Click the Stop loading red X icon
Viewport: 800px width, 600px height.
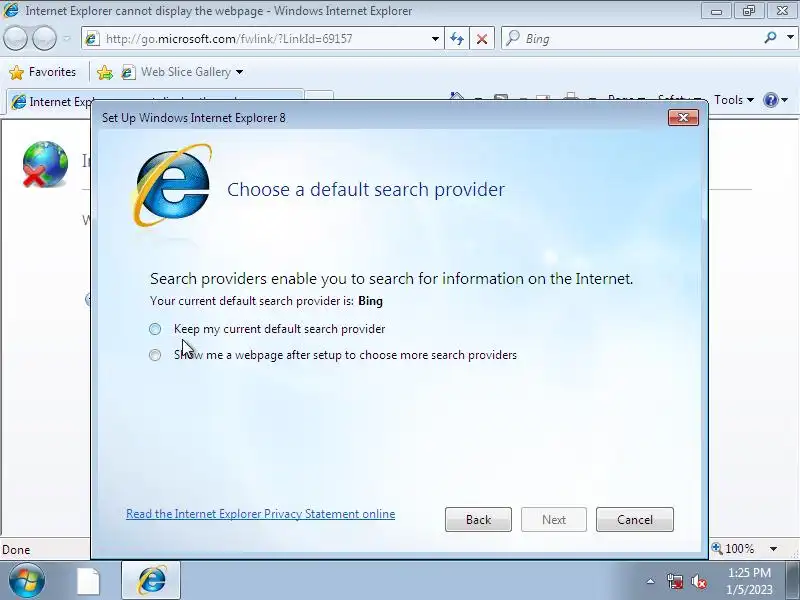482,39
